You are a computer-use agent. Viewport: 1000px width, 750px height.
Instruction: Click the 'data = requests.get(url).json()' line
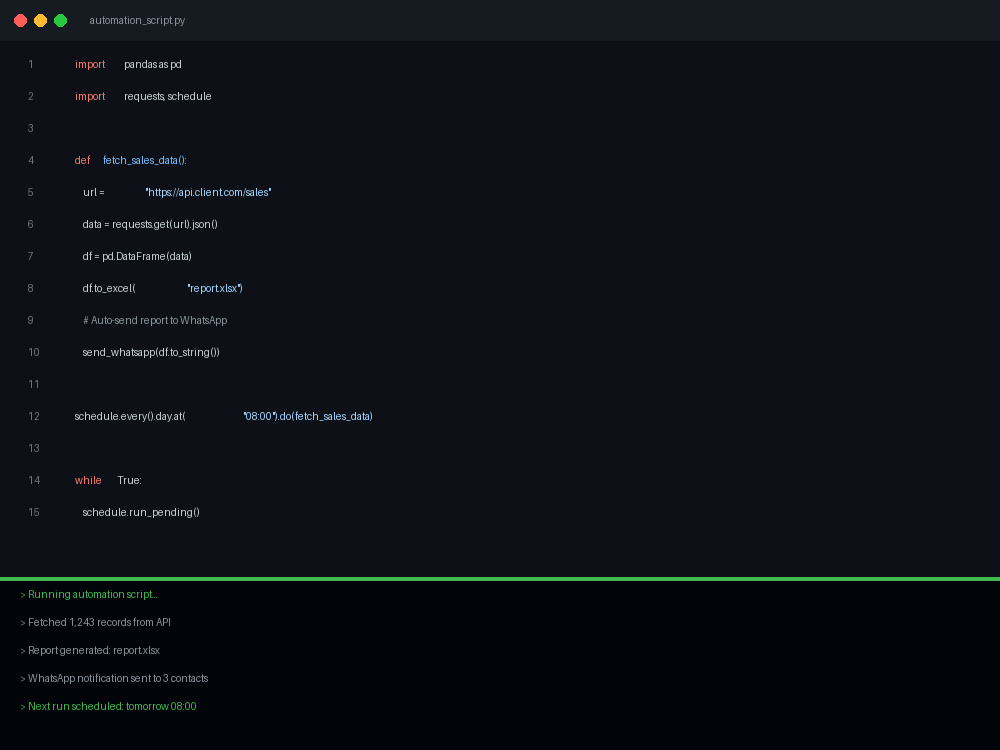coord(150,224)
